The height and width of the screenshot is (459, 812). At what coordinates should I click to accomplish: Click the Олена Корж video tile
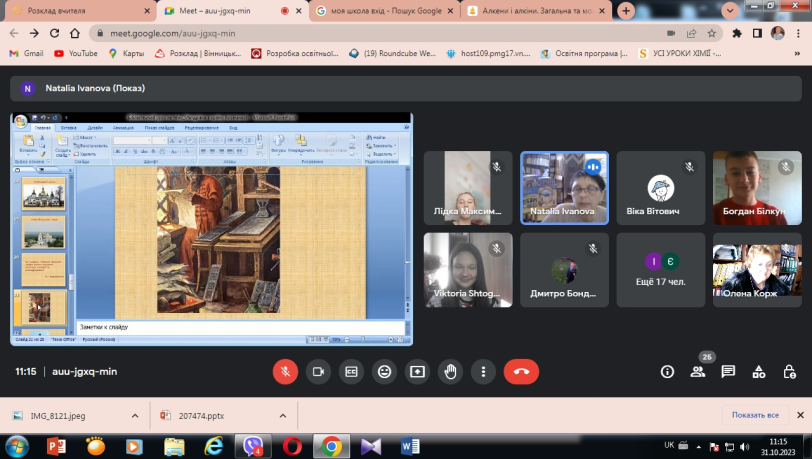click(x=757, y=270)
